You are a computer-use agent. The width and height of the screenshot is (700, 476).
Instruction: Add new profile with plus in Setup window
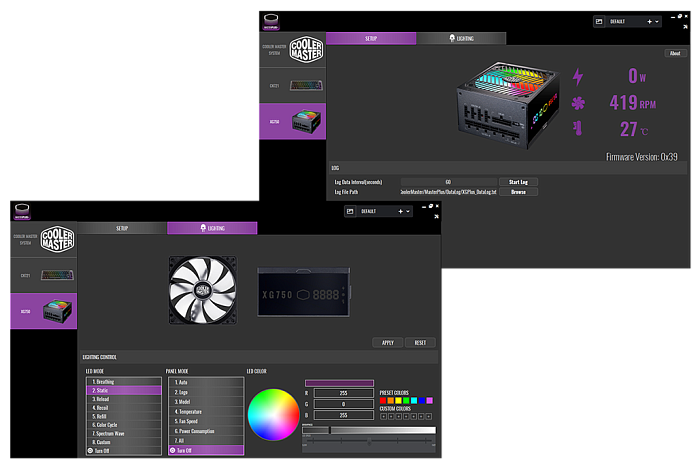coord(650,21)
